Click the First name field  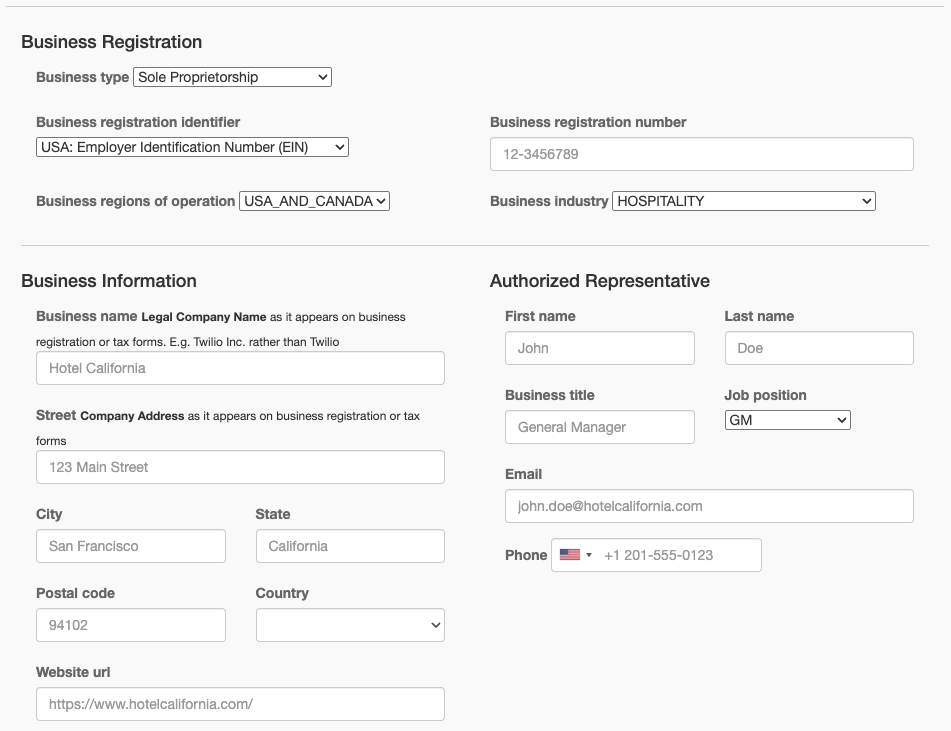(x=599, y=348)
